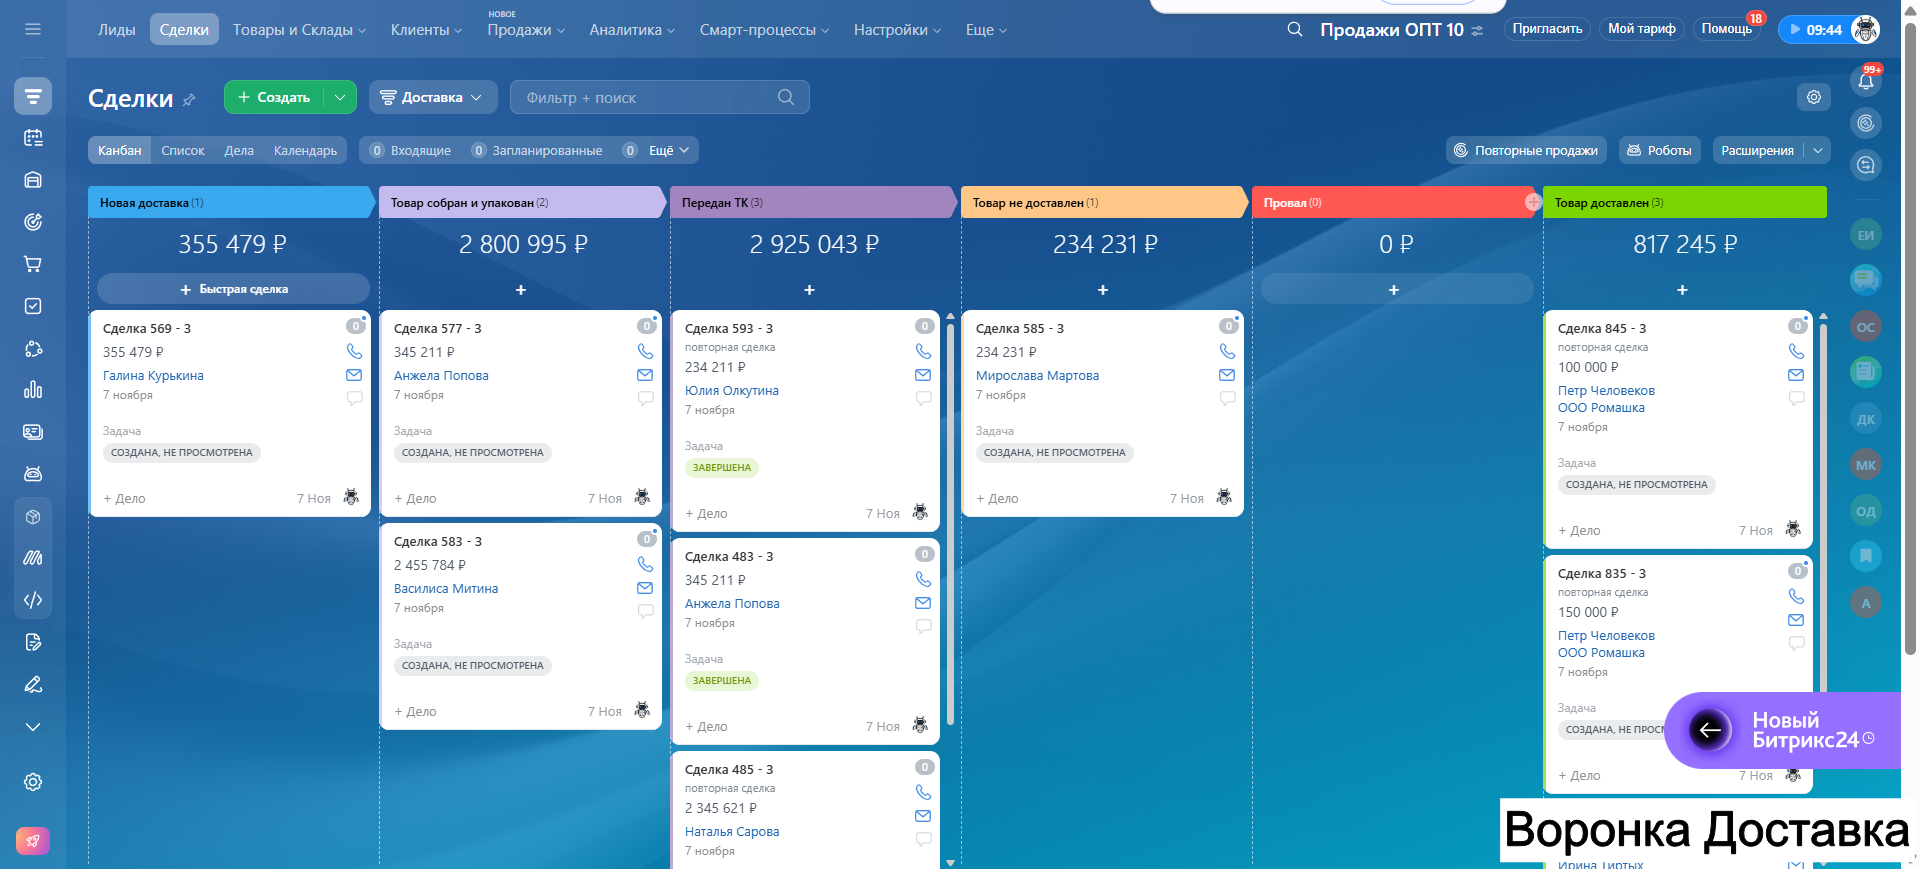Viewport: 1920px width, 869px height.
Task: Open the Галина Курькина contact link
Action: 153,375
